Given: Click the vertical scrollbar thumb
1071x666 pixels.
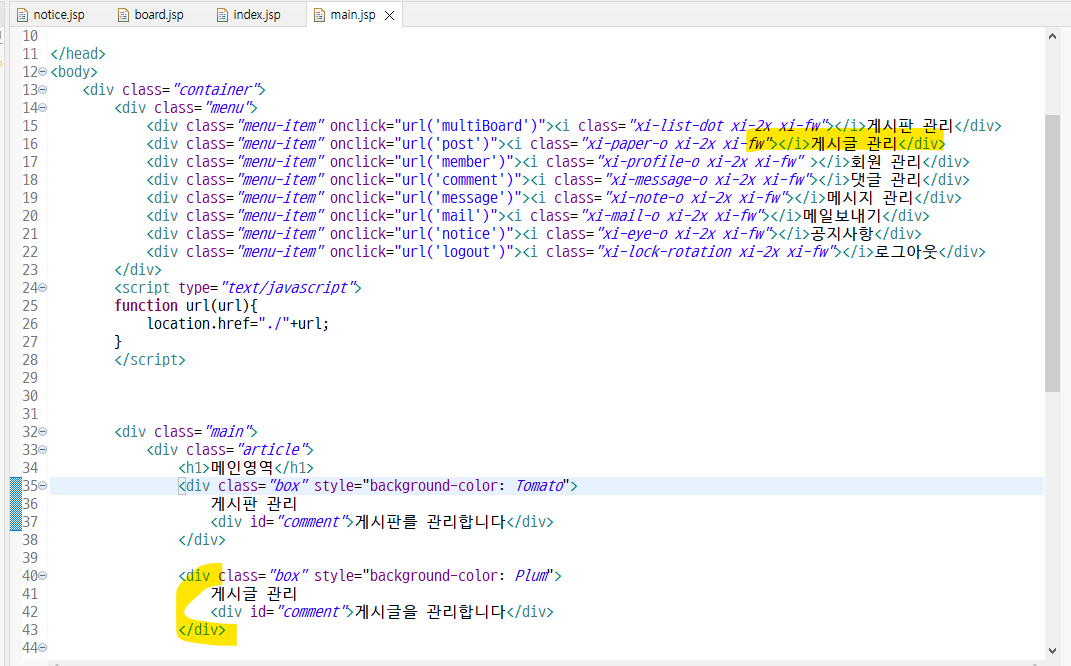Looking at the screenshot, I should (1052, 253).
